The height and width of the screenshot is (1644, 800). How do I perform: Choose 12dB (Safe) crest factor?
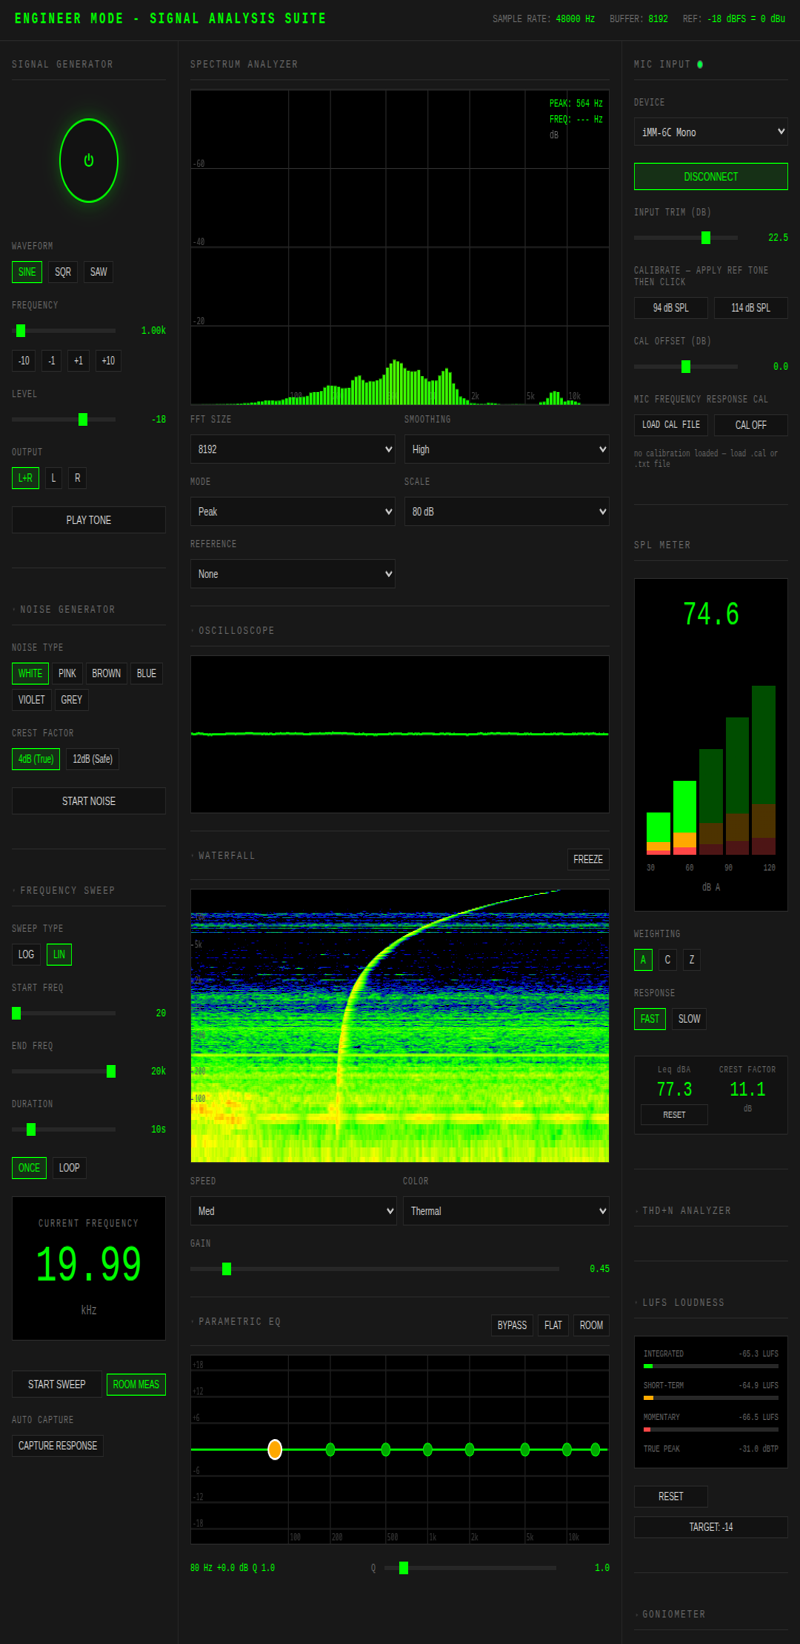(x=93, y=759)
